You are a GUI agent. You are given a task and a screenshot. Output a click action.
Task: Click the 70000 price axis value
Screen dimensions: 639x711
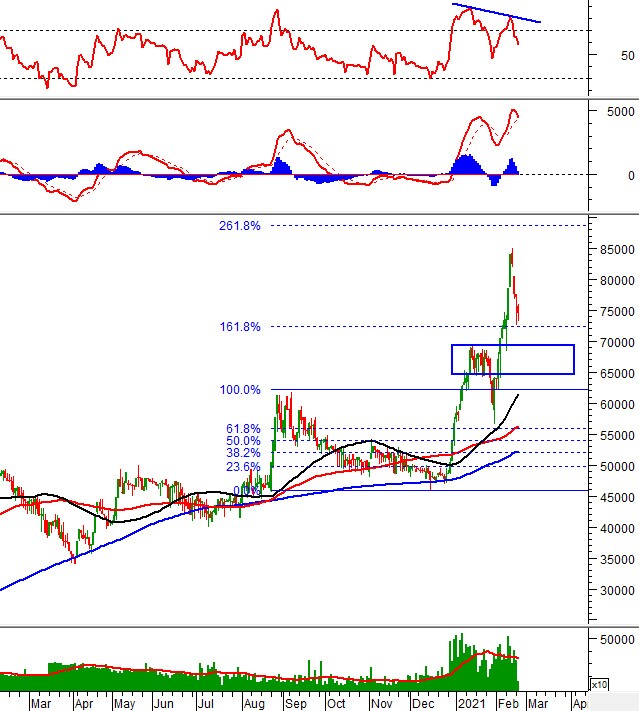coord(617,343)
